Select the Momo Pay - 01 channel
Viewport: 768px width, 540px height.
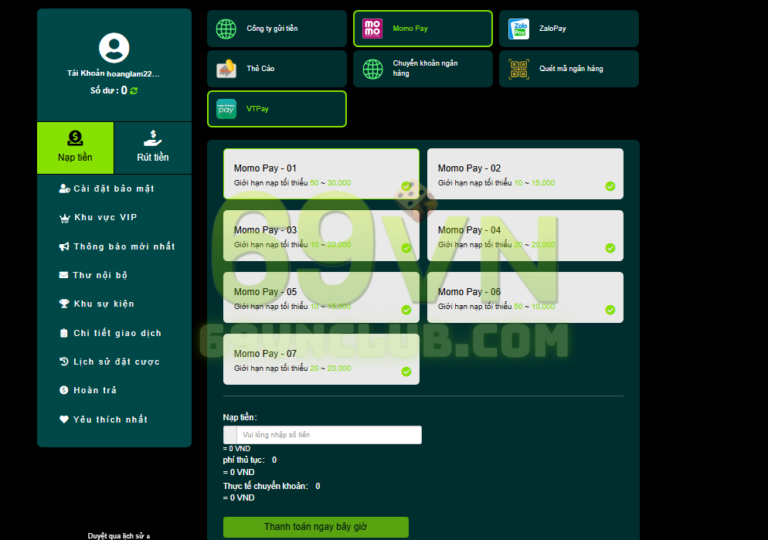click(321, 174)
